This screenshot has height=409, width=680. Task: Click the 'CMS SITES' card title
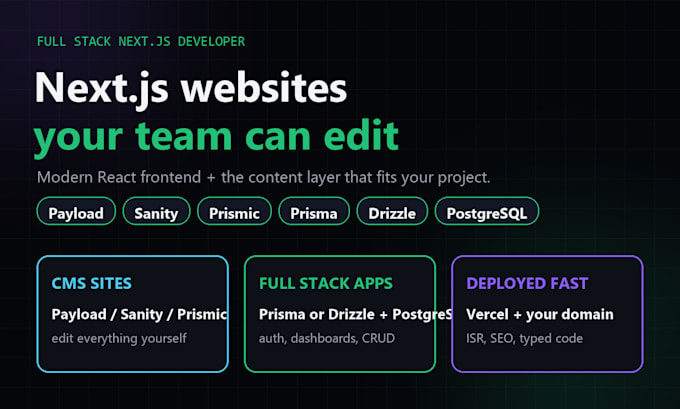(x=92, y=283)
